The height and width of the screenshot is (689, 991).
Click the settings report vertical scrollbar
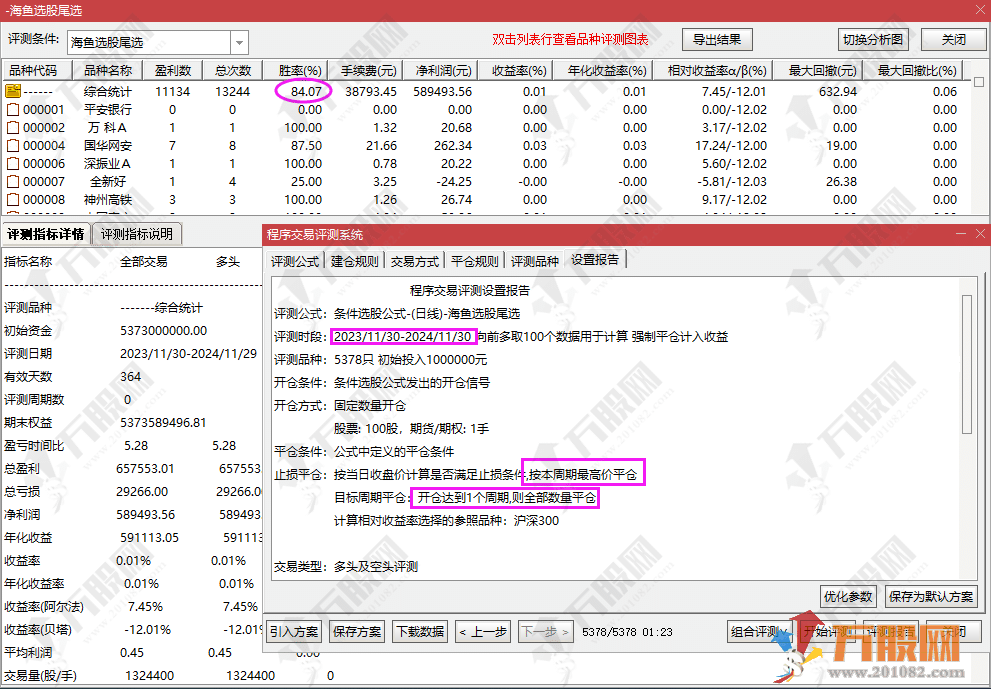[x=967, y=364]
